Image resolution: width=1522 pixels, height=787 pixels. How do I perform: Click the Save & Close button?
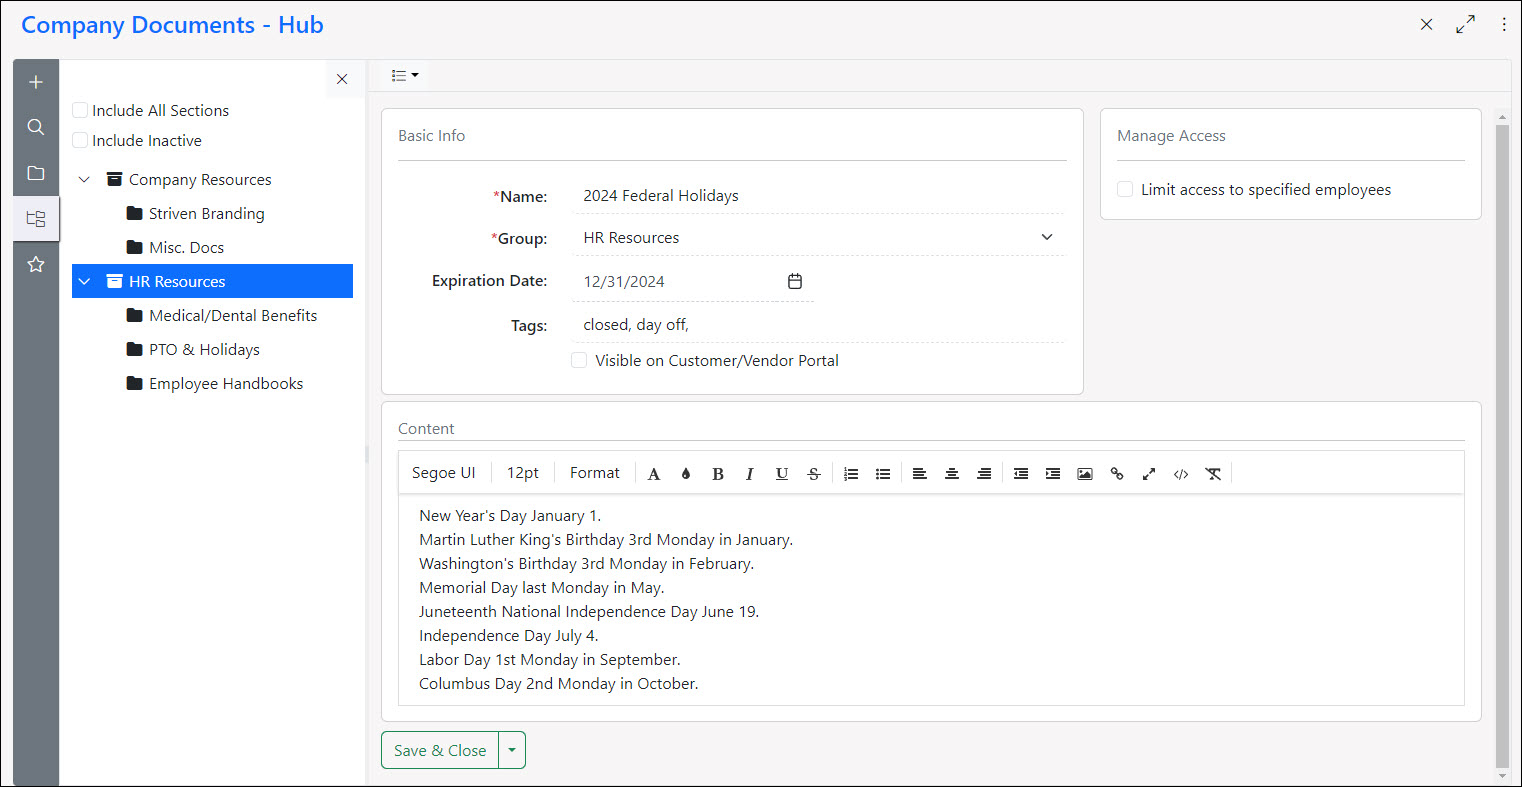click(x=440, y=750)
